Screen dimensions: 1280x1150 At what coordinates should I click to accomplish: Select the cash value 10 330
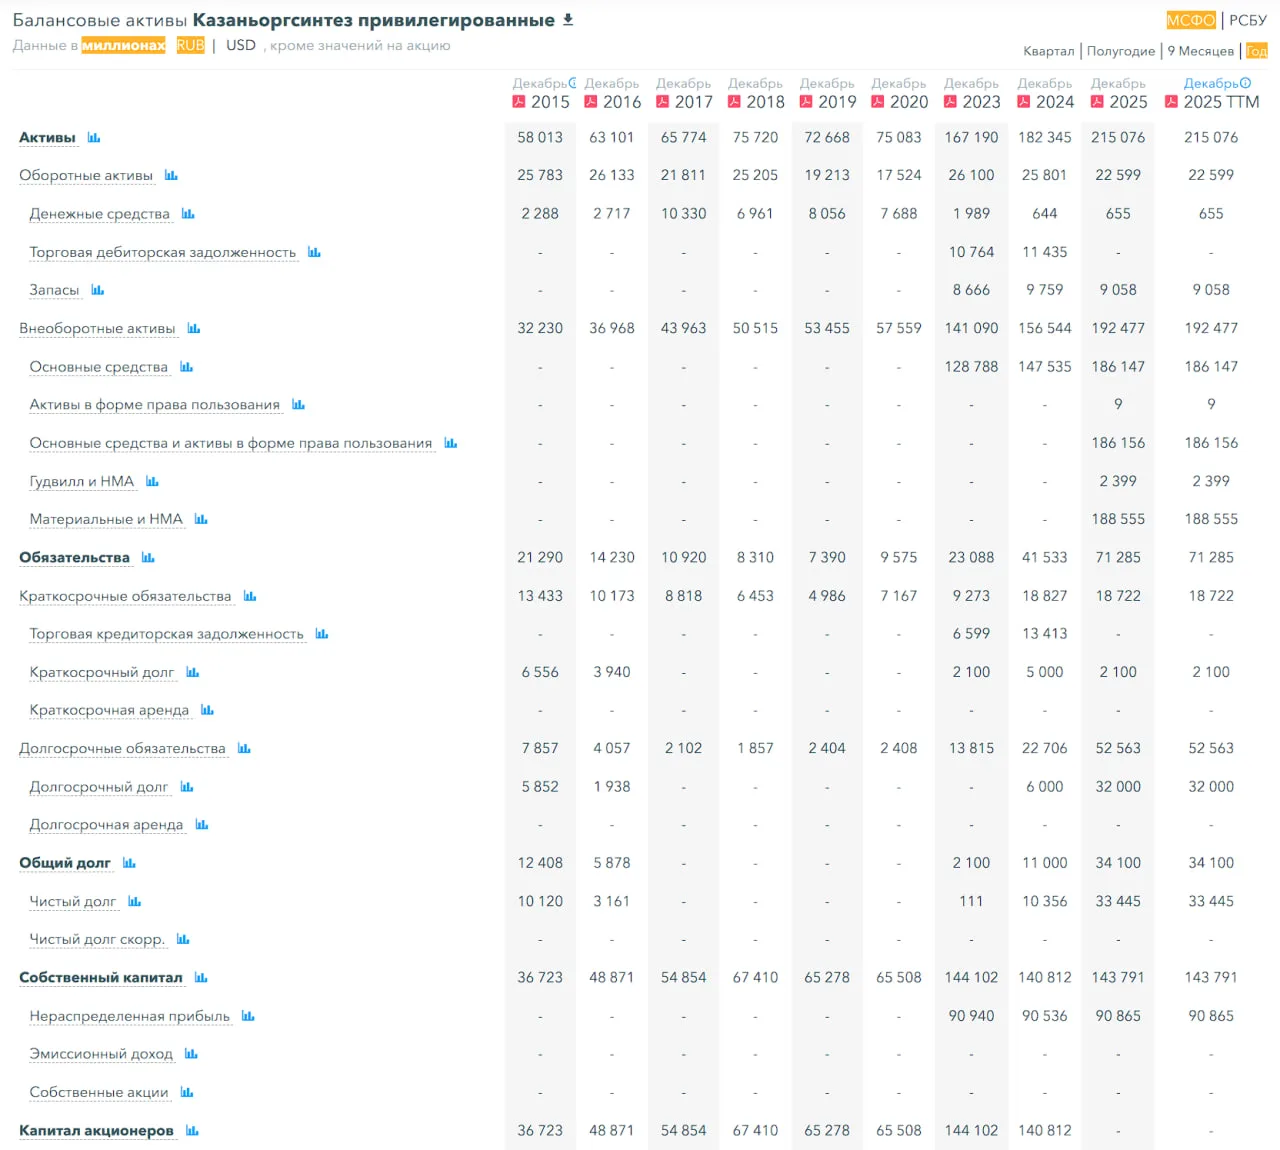pos(684,214)
